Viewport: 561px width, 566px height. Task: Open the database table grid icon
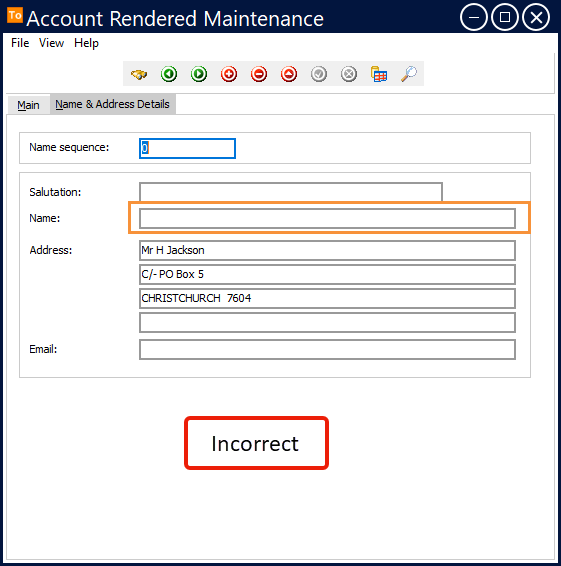coord(379,74)
